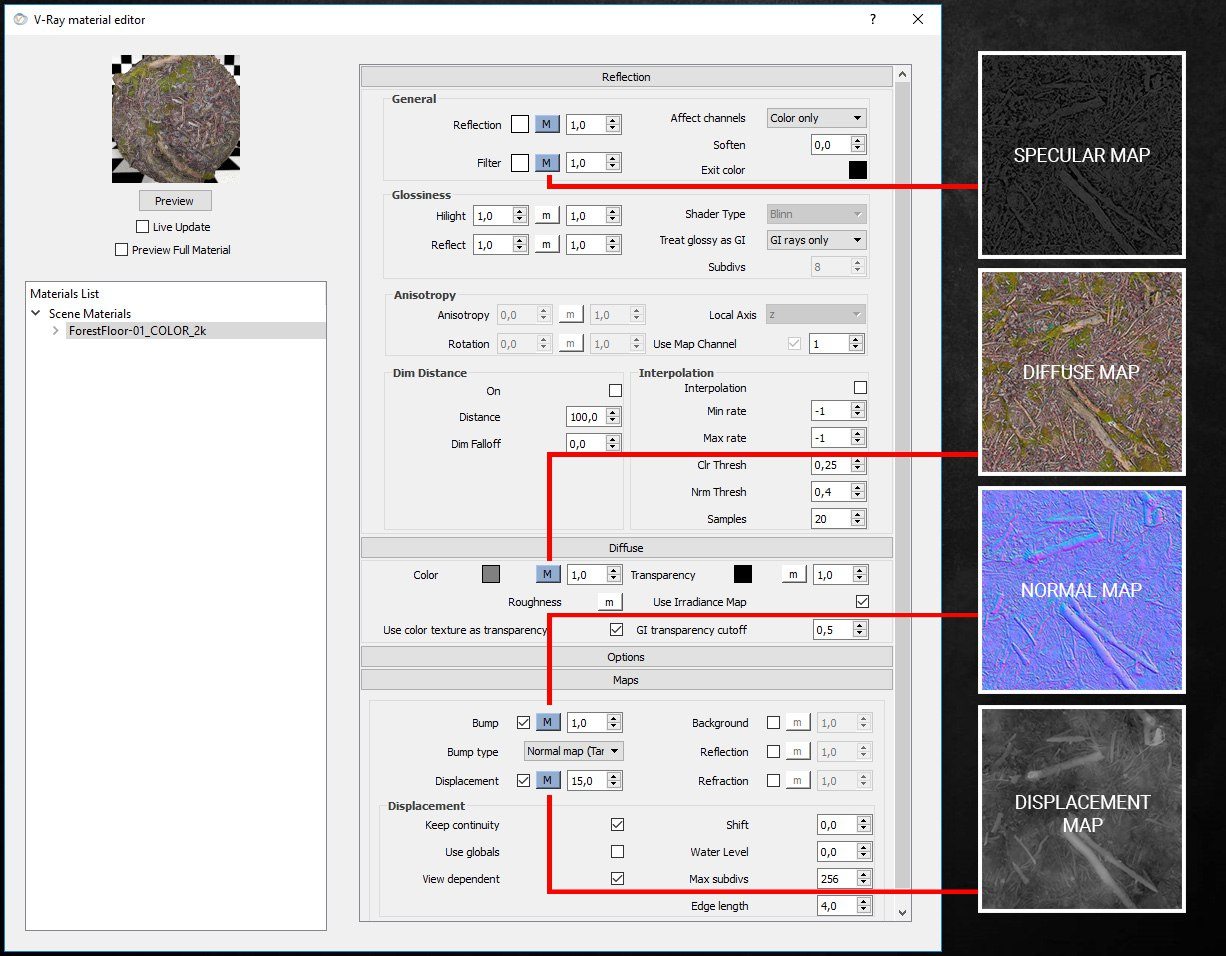1226x956 pixels.
Task: Uncheck Keep continuity
Action: pos(617,825)
